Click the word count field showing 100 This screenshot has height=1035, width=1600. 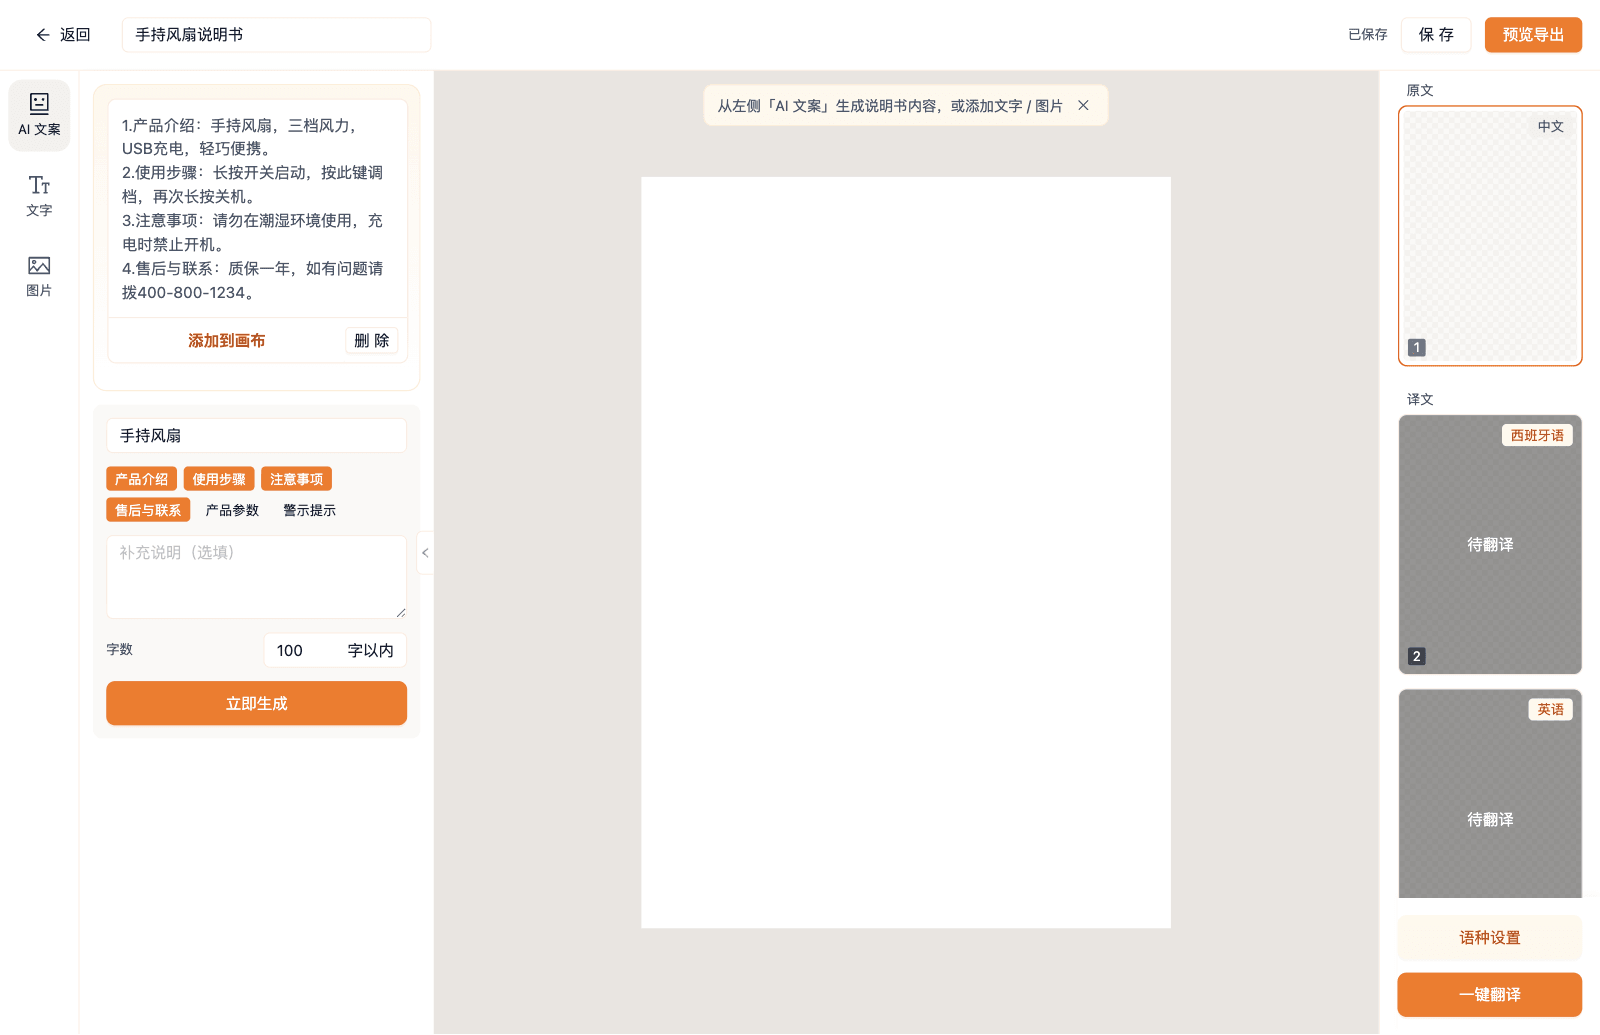pos(301,650)
